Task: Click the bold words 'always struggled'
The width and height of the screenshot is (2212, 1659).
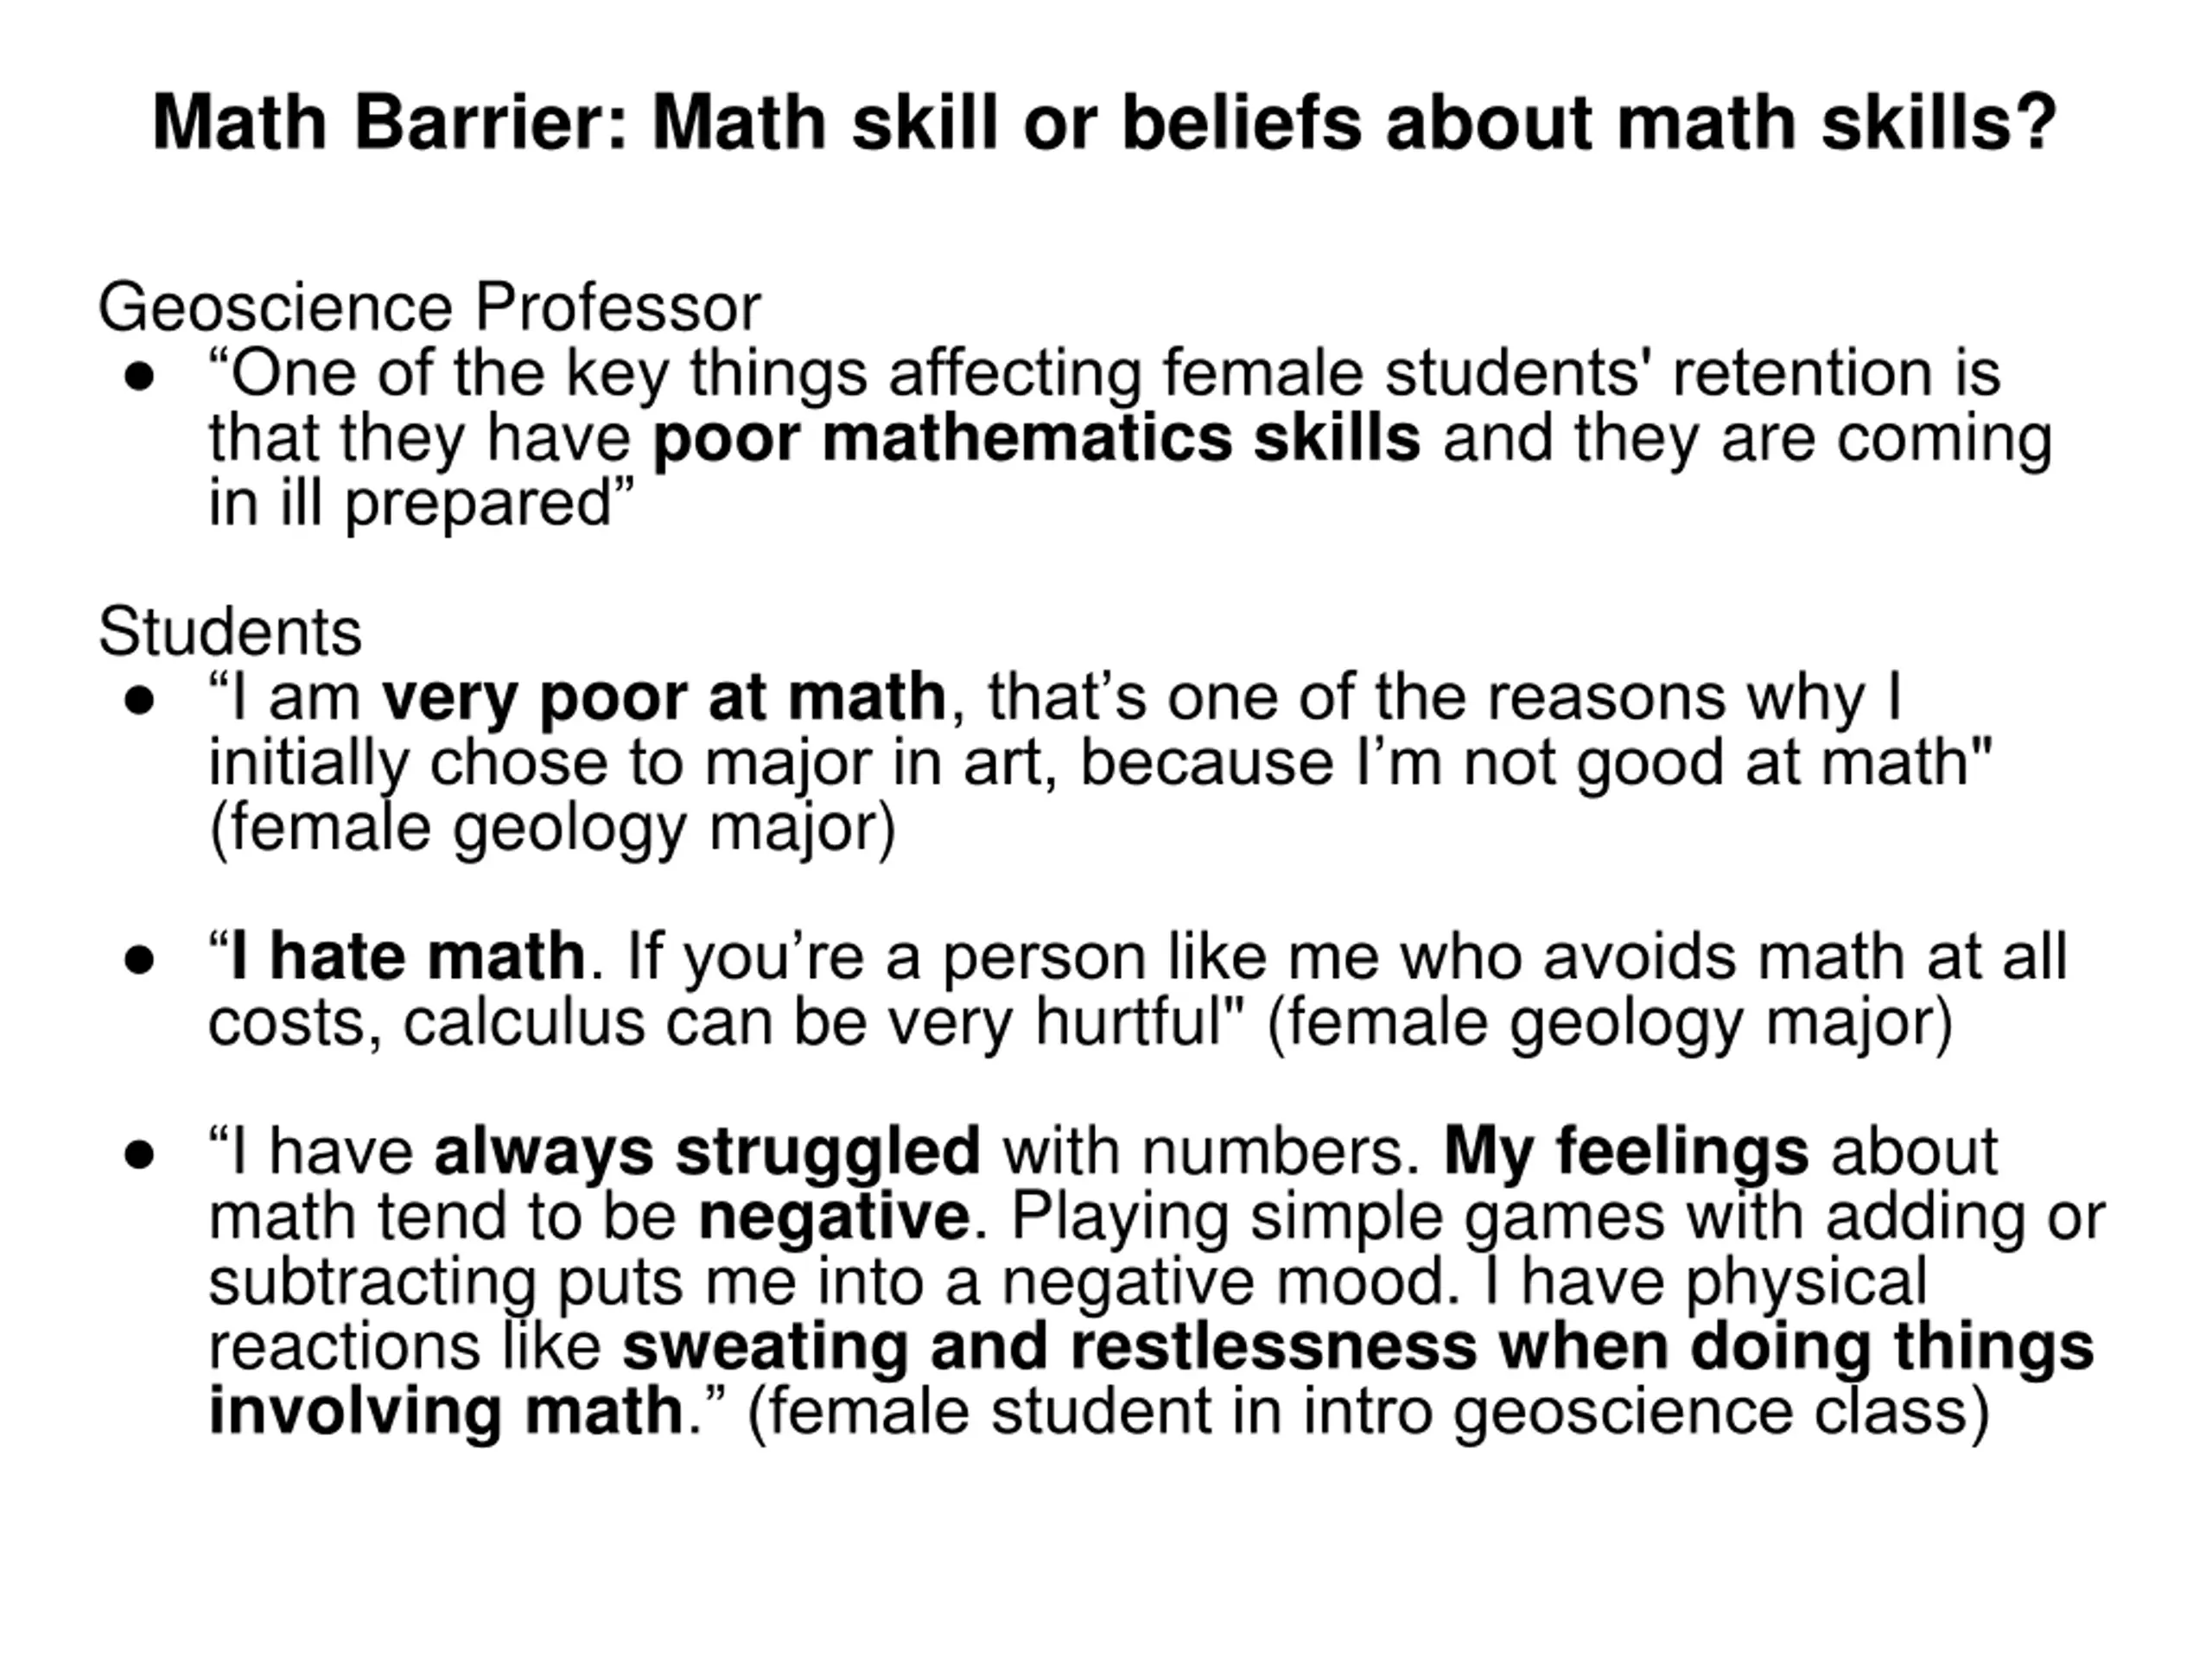Action: coord(707,1152)
